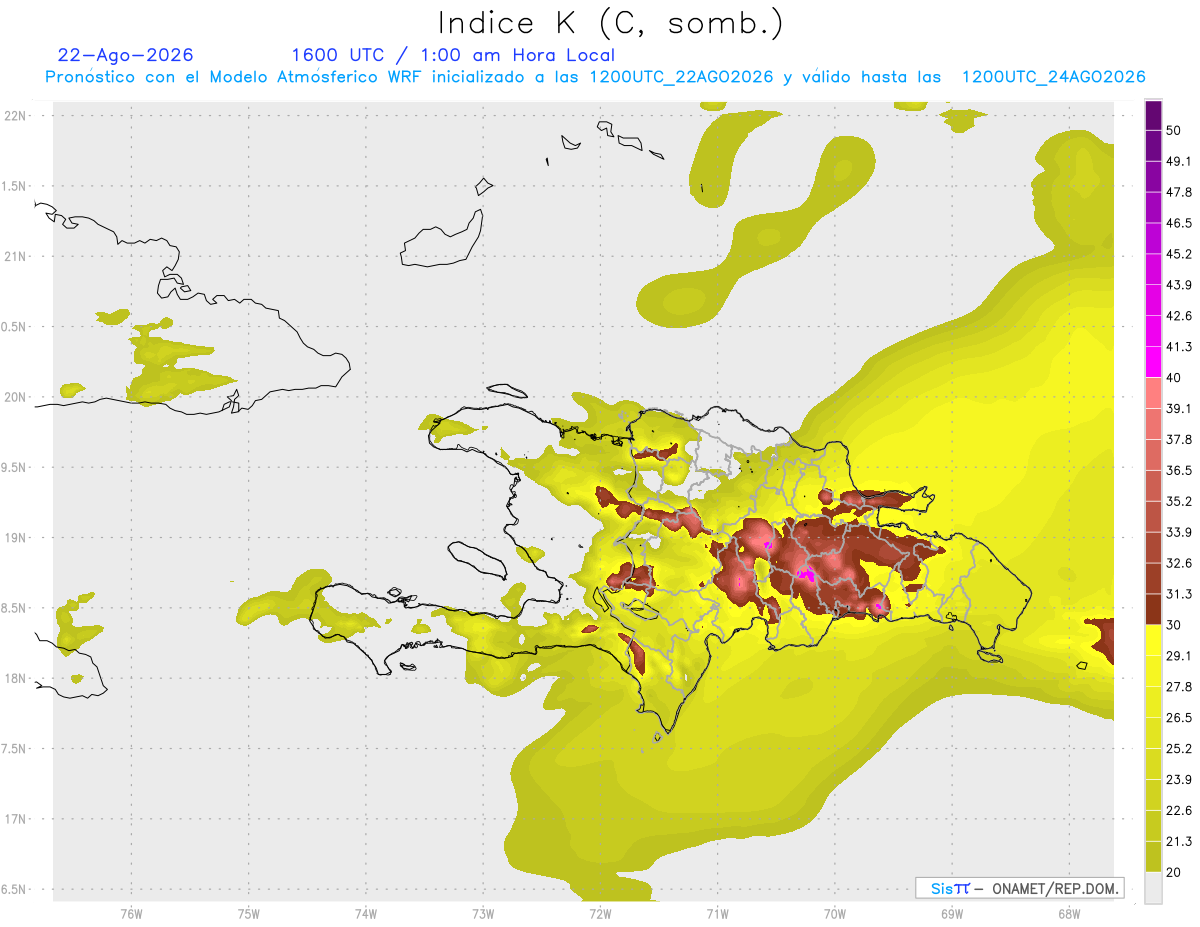The height and width of the screenshot is (927, 1200).
Task: Click the 21N latitude label
Action: tap(16, 256)
